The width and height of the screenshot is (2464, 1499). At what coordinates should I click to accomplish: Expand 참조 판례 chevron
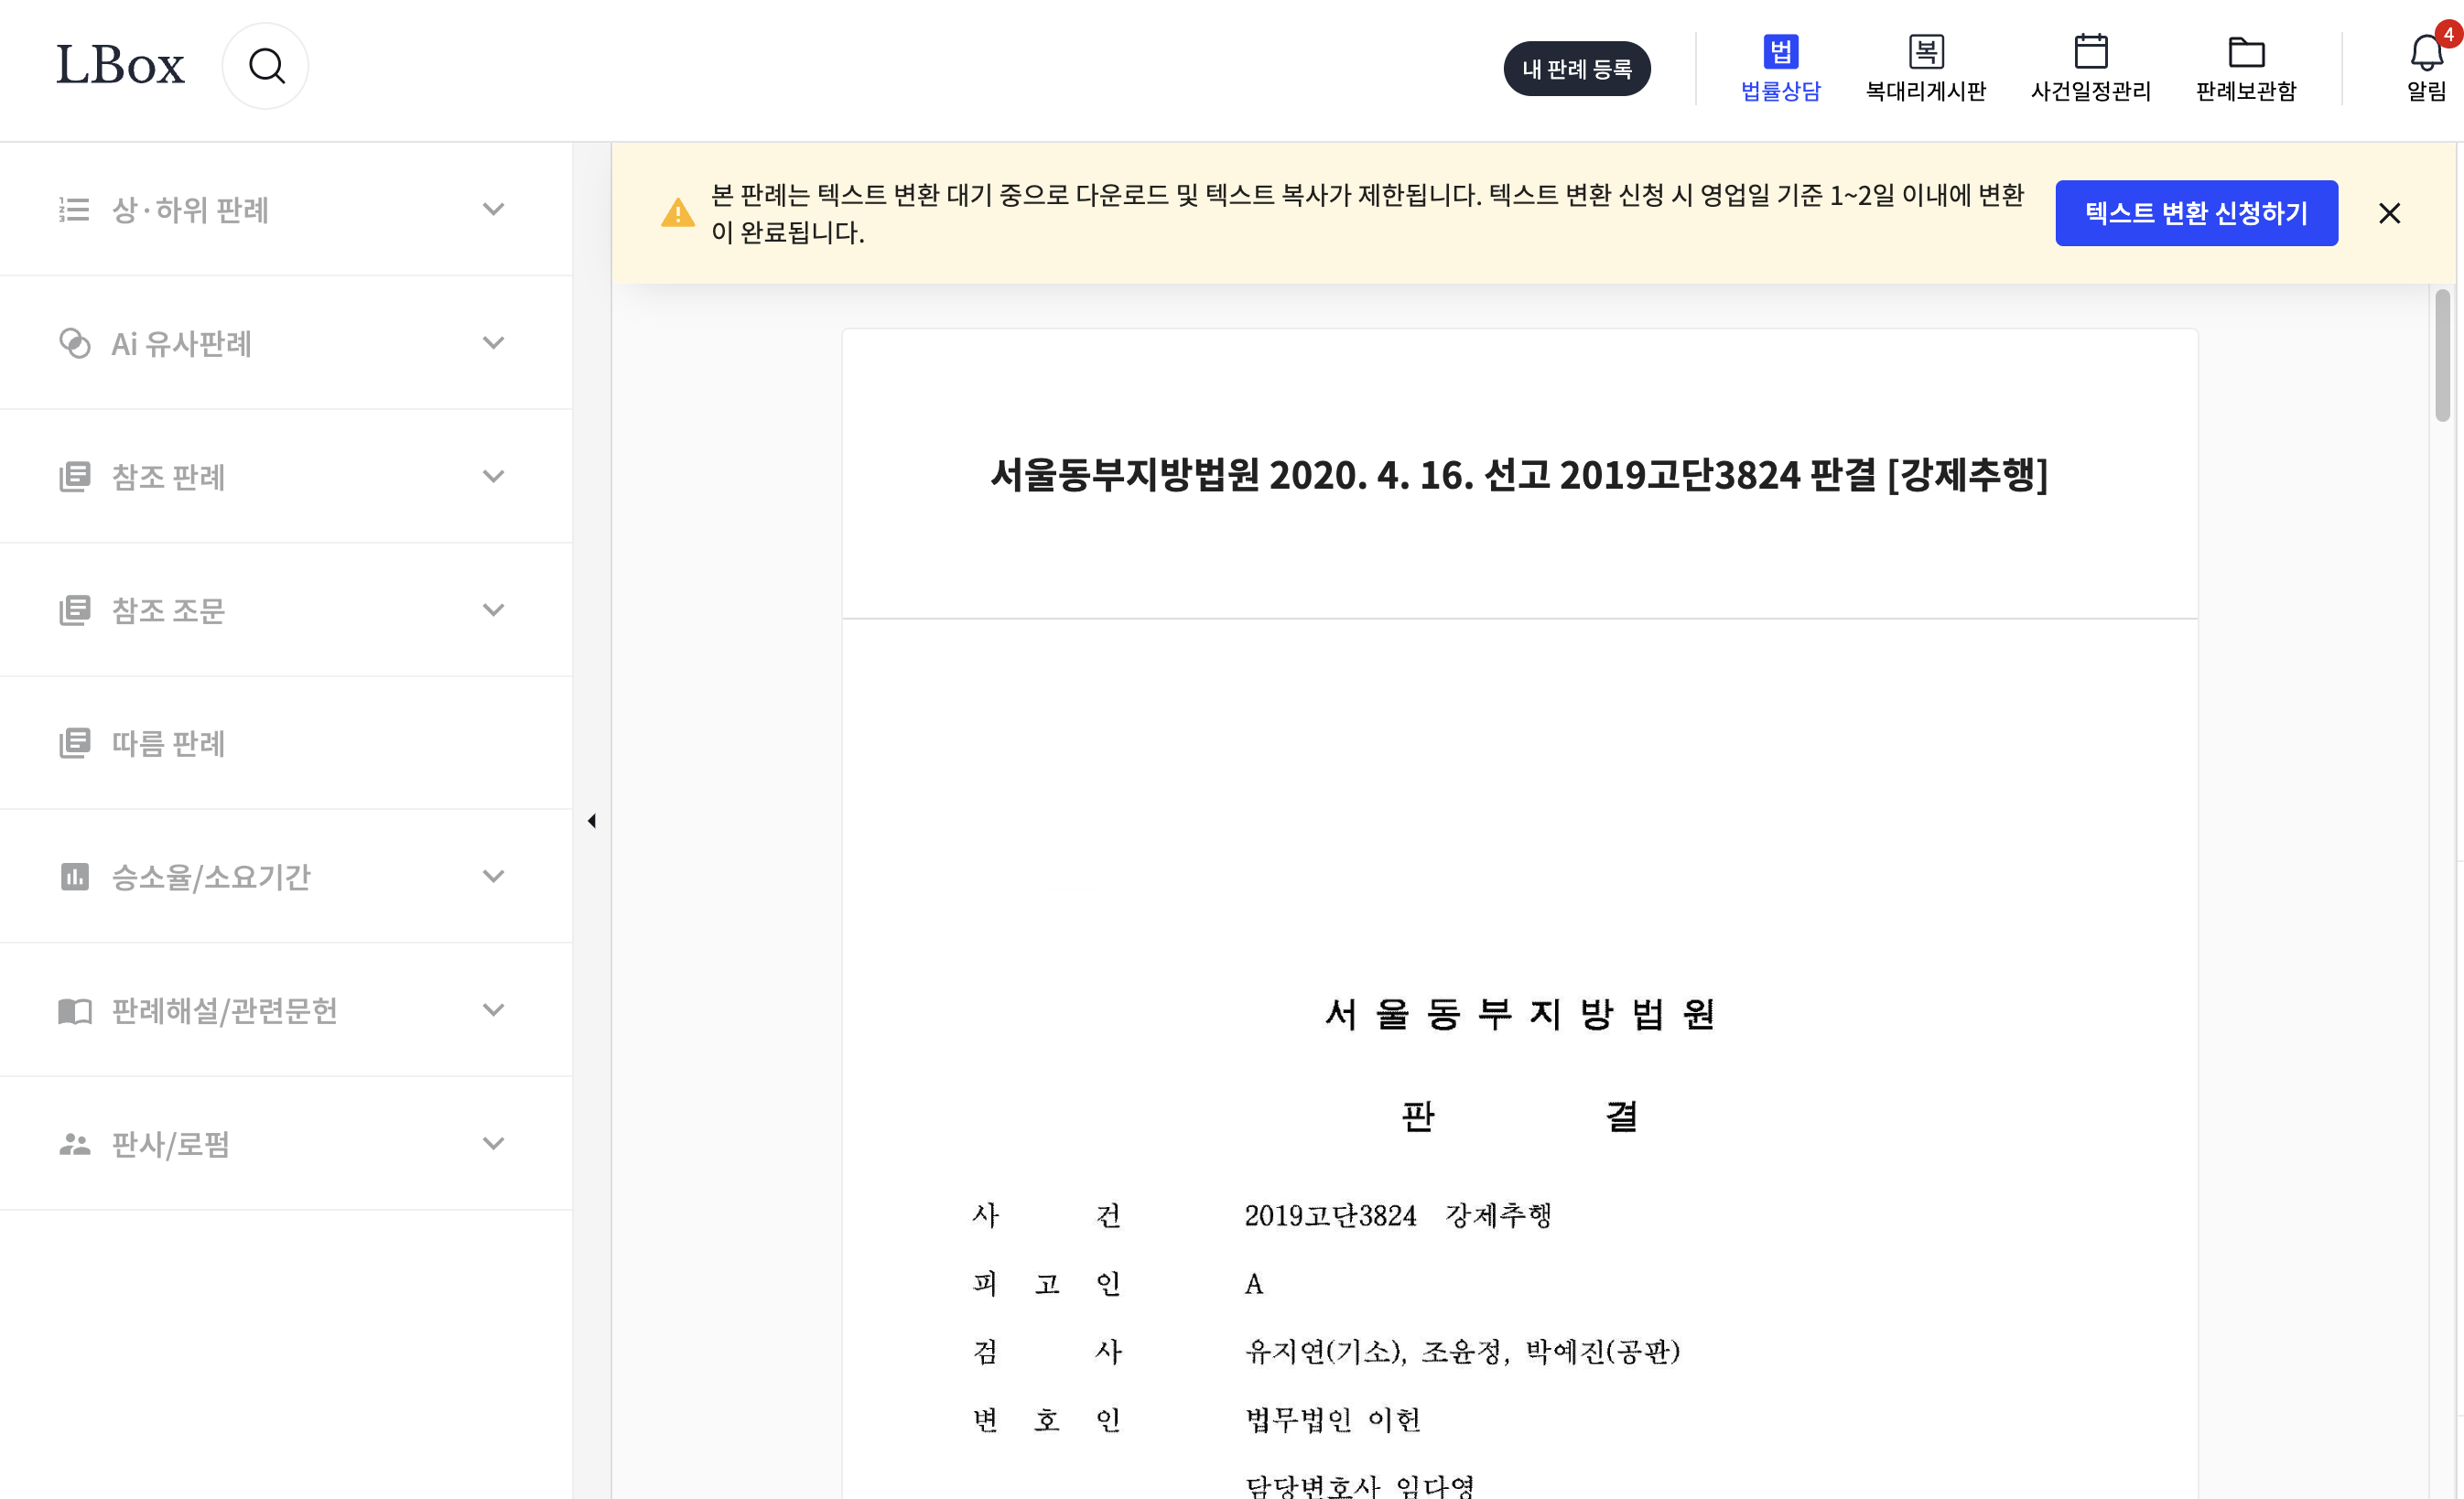[x=493, y=476]
